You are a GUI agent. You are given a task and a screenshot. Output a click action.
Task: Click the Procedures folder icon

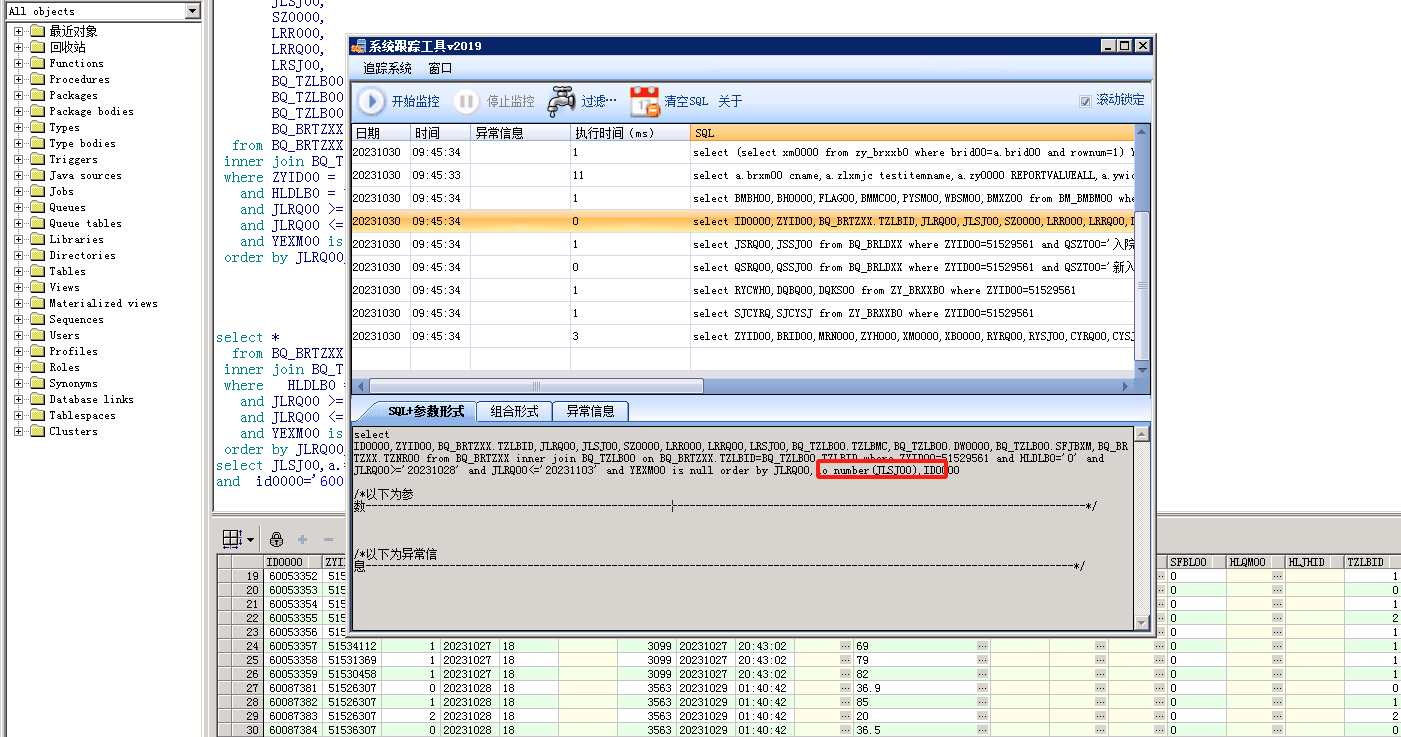38,79
